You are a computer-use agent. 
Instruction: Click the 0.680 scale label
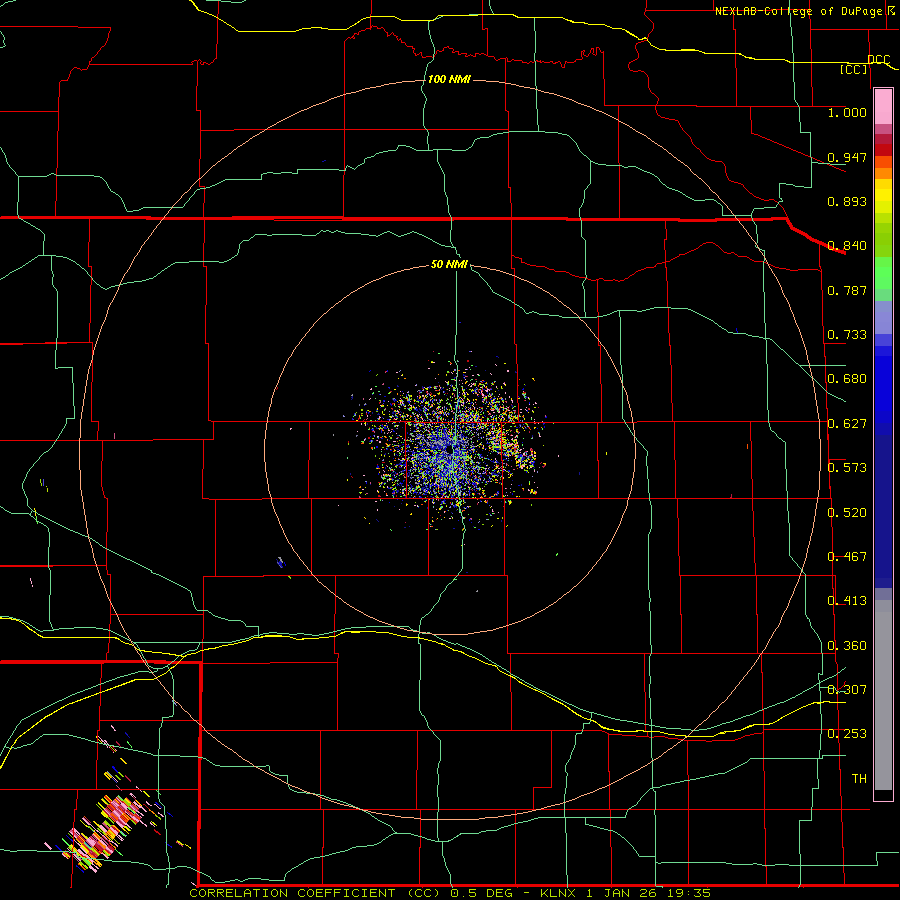click(x=847, y=379)
